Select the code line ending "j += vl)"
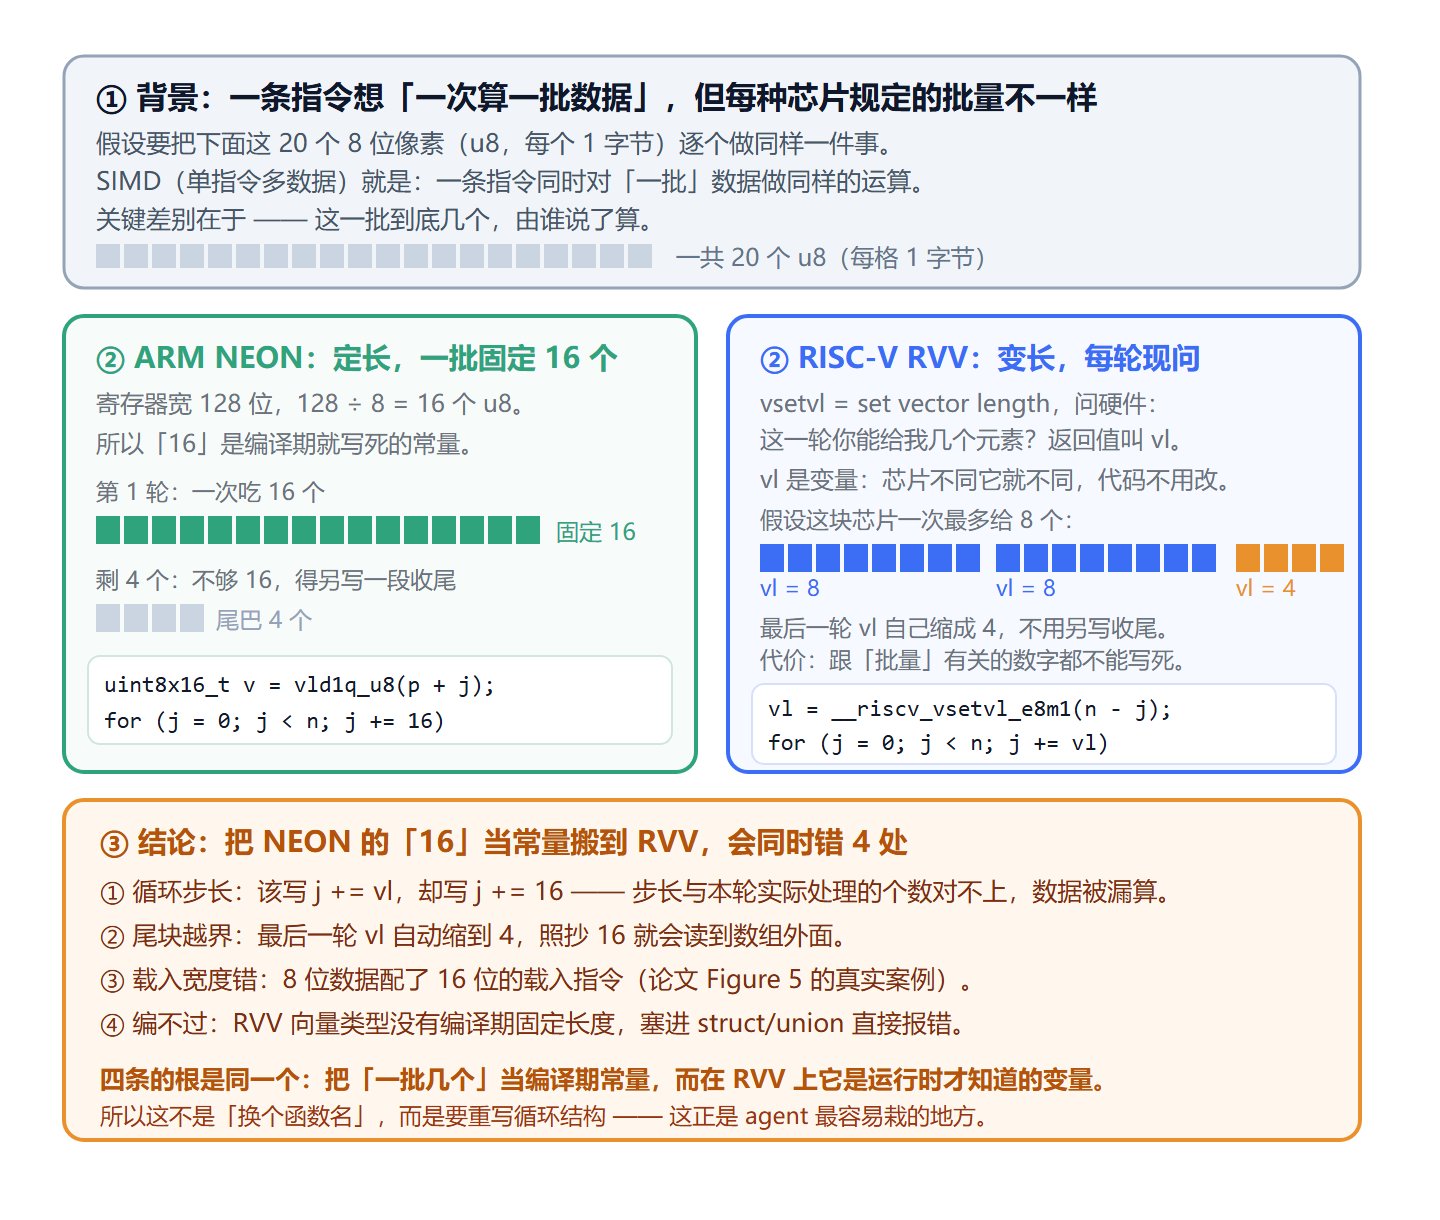 (938, 743)
